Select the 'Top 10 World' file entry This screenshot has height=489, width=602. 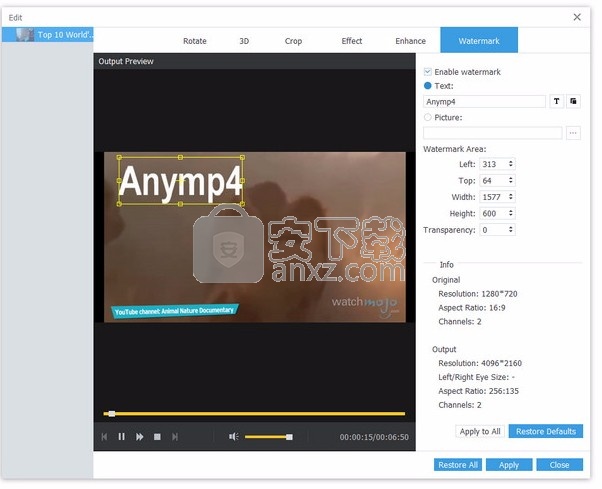point(48,35)
